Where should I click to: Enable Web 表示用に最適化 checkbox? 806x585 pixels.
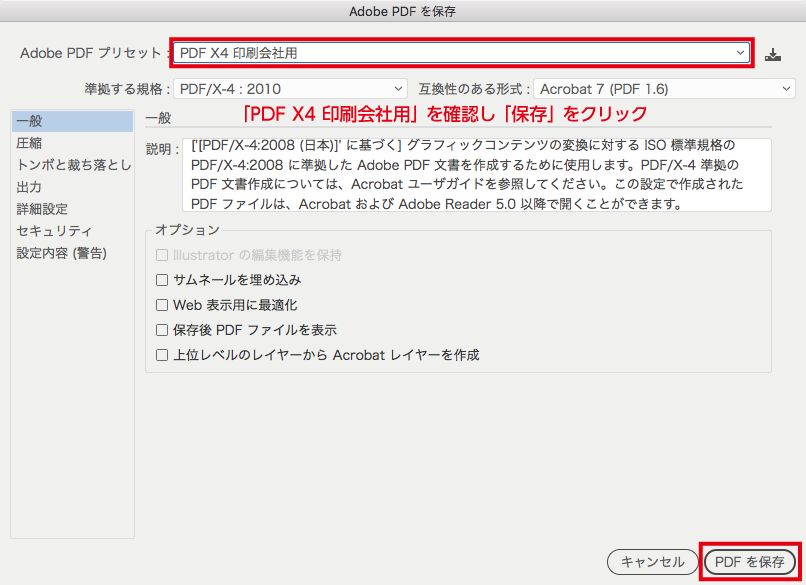[x=162, y=305]
